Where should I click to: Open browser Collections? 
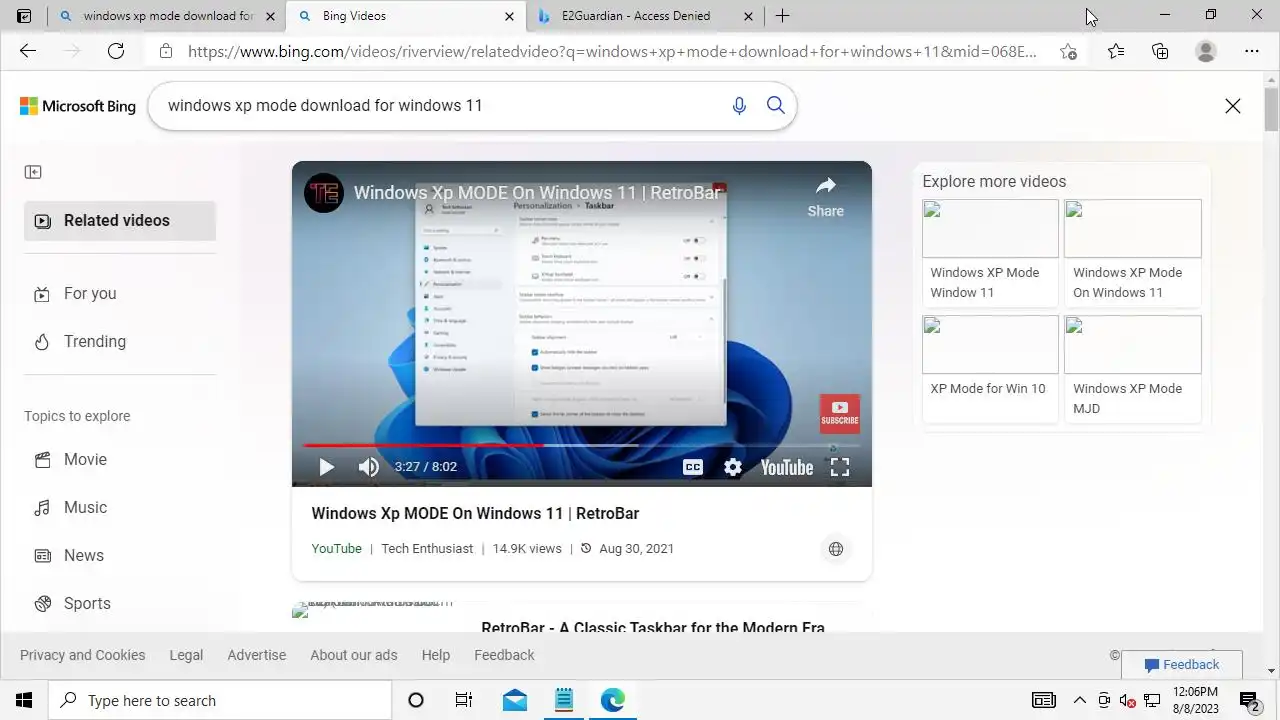pos(1160,51)
